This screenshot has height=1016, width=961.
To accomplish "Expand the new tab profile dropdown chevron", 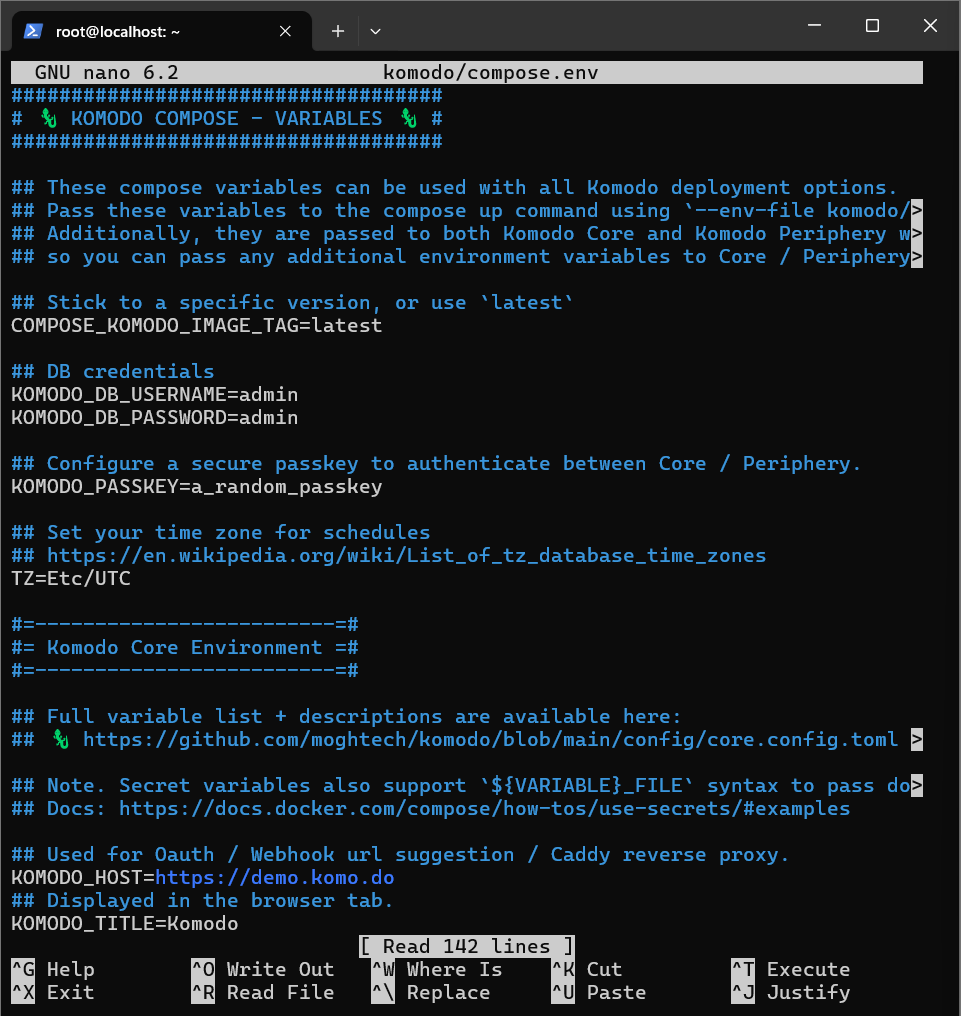I will 375,31.
